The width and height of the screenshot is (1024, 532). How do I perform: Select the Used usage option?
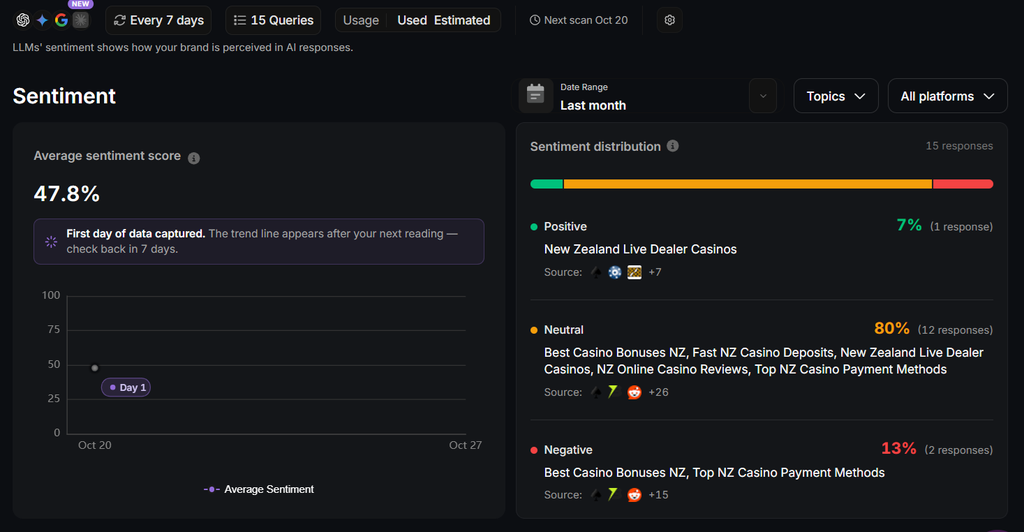click(x=412, y=20)
